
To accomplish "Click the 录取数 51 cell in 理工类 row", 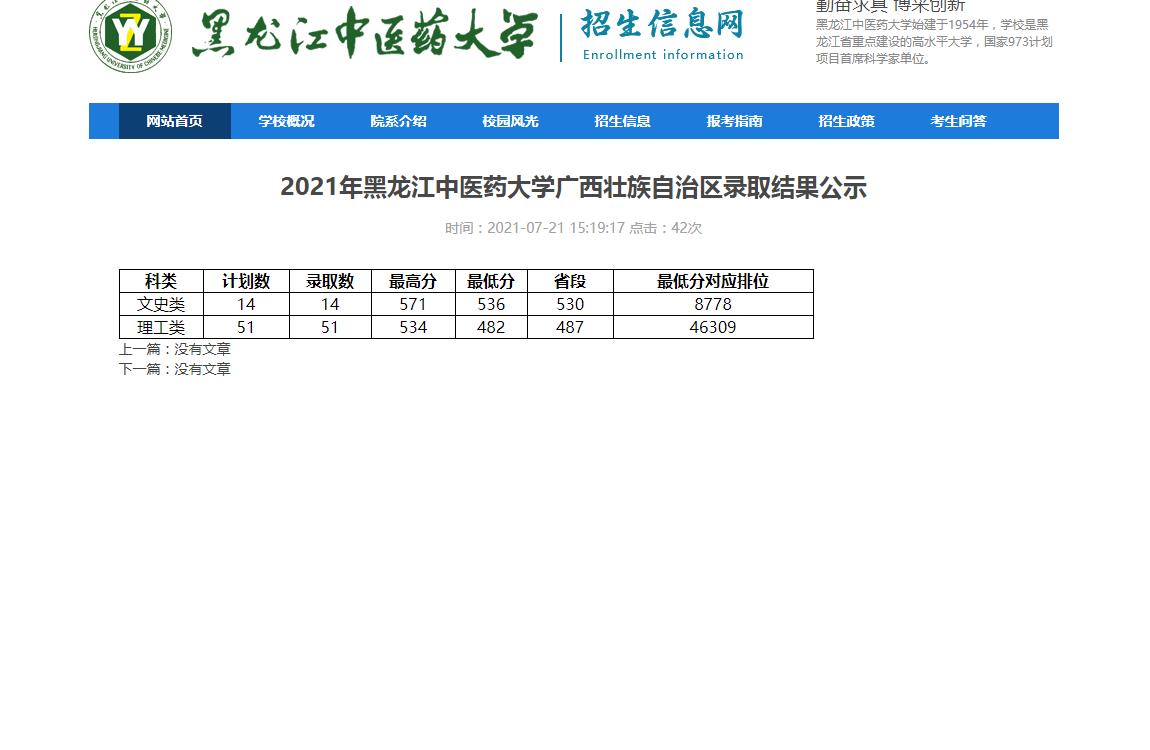I will tap(331, 327).
